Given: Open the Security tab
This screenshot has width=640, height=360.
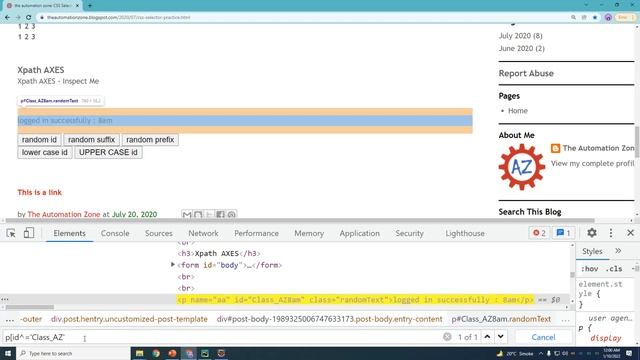Looking at the screenshot, I should click(409, 233).
